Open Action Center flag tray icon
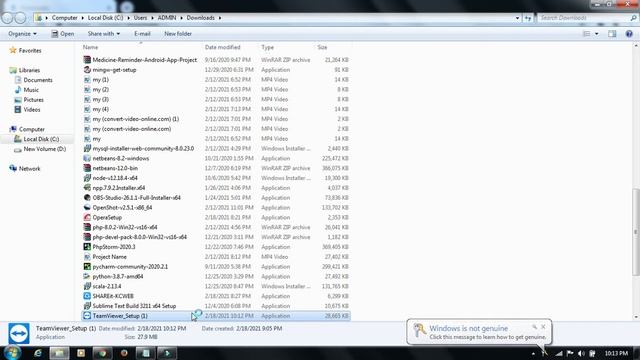This screenshot has width=640, height=360. (570, 353)
